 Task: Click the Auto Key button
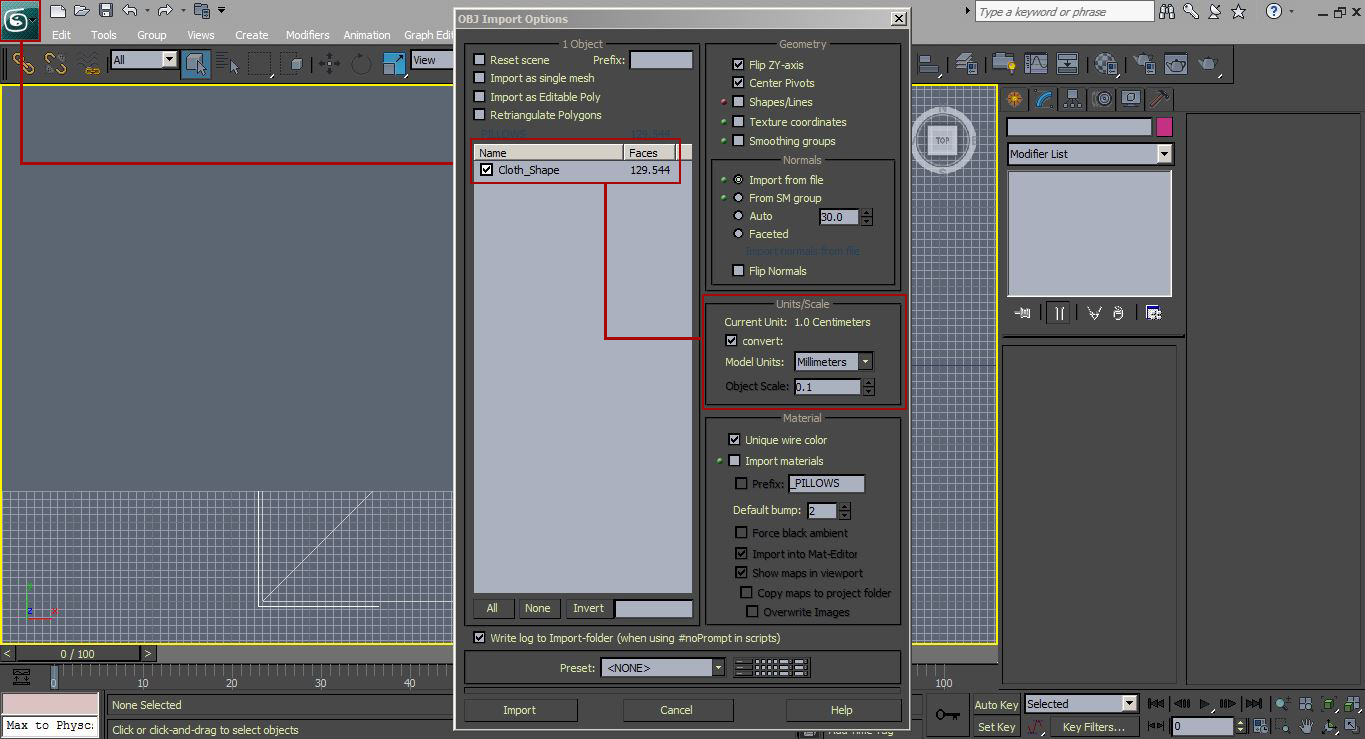click(996, 705)
